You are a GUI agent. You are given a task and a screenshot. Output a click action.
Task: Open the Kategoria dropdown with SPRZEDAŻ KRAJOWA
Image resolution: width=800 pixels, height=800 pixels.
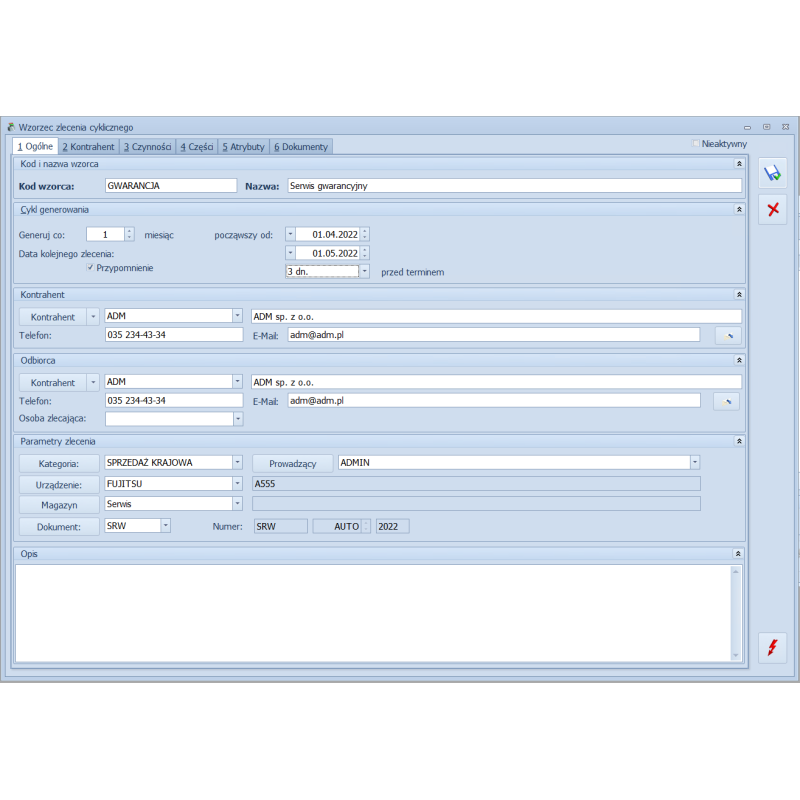pos(237,463)
